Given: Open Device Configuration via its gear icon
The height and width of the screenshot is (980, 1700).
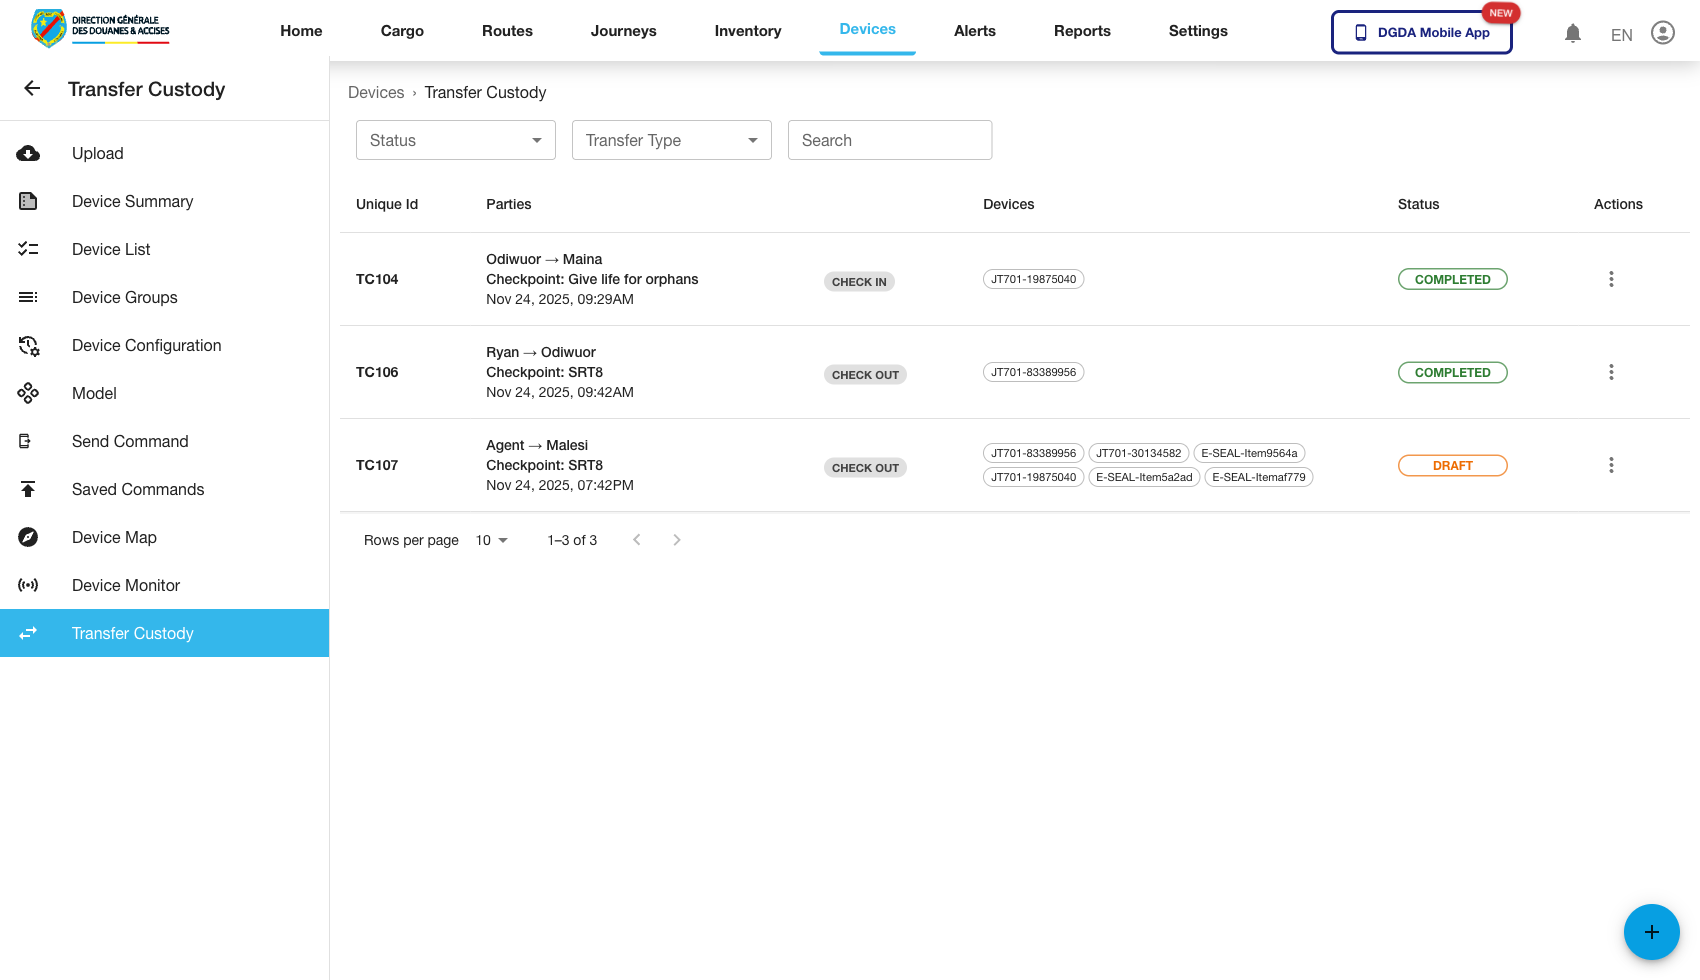Looking at the screenshot, I should (x=28, y=345).
